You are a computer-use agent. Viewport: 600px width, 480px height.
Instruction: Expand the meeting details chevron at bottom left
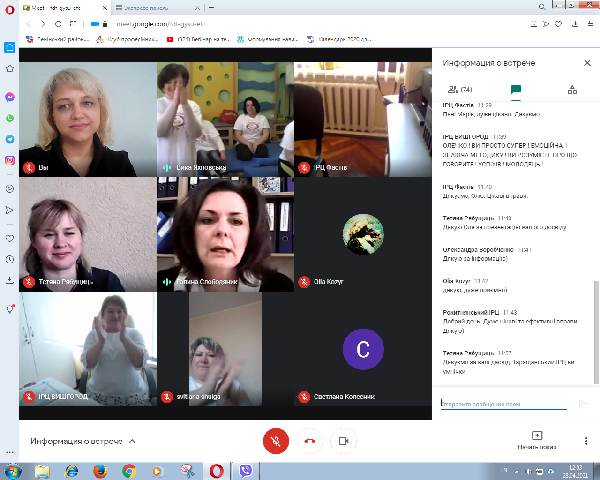coord(132,440)
